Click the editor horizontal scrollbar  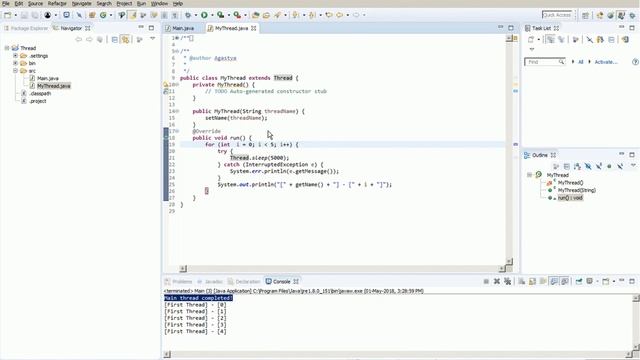[x=342, y=269]
